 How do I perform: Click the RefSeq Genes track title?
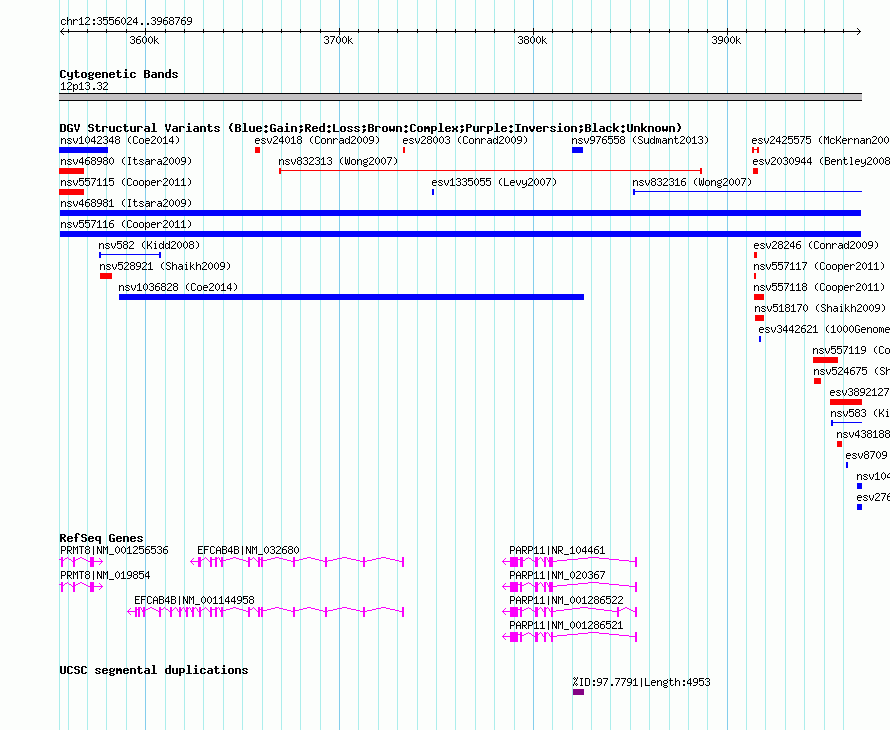[x=101, y=538]
